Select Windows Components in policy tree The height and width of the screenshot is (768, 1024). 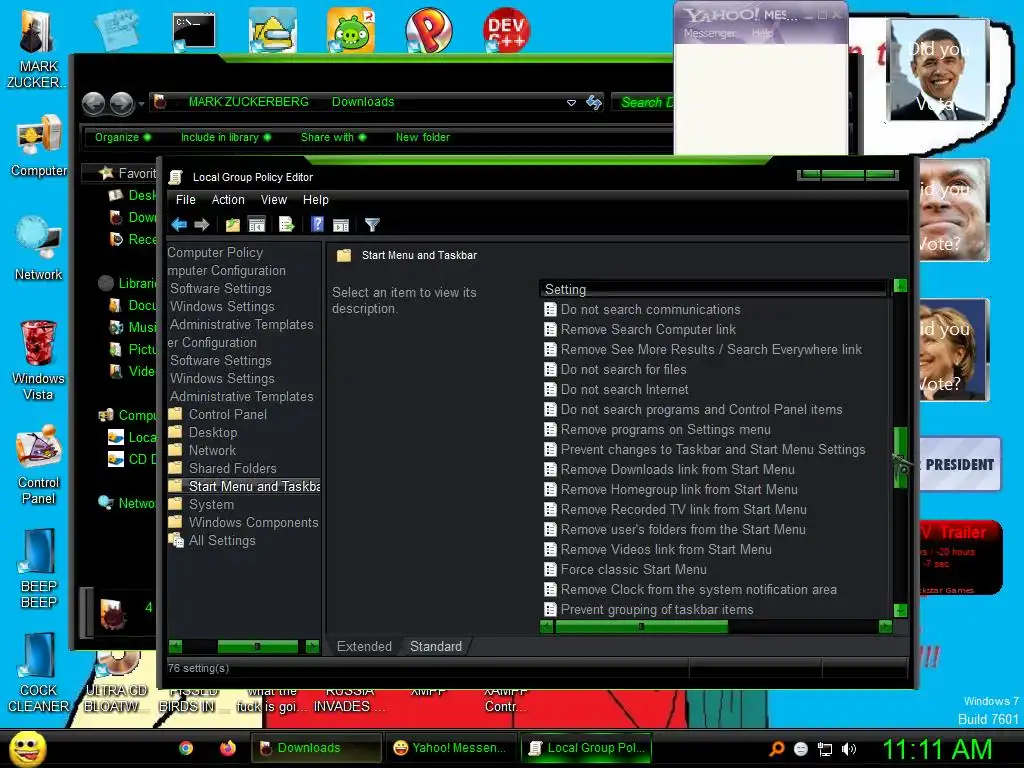(253, 522)
